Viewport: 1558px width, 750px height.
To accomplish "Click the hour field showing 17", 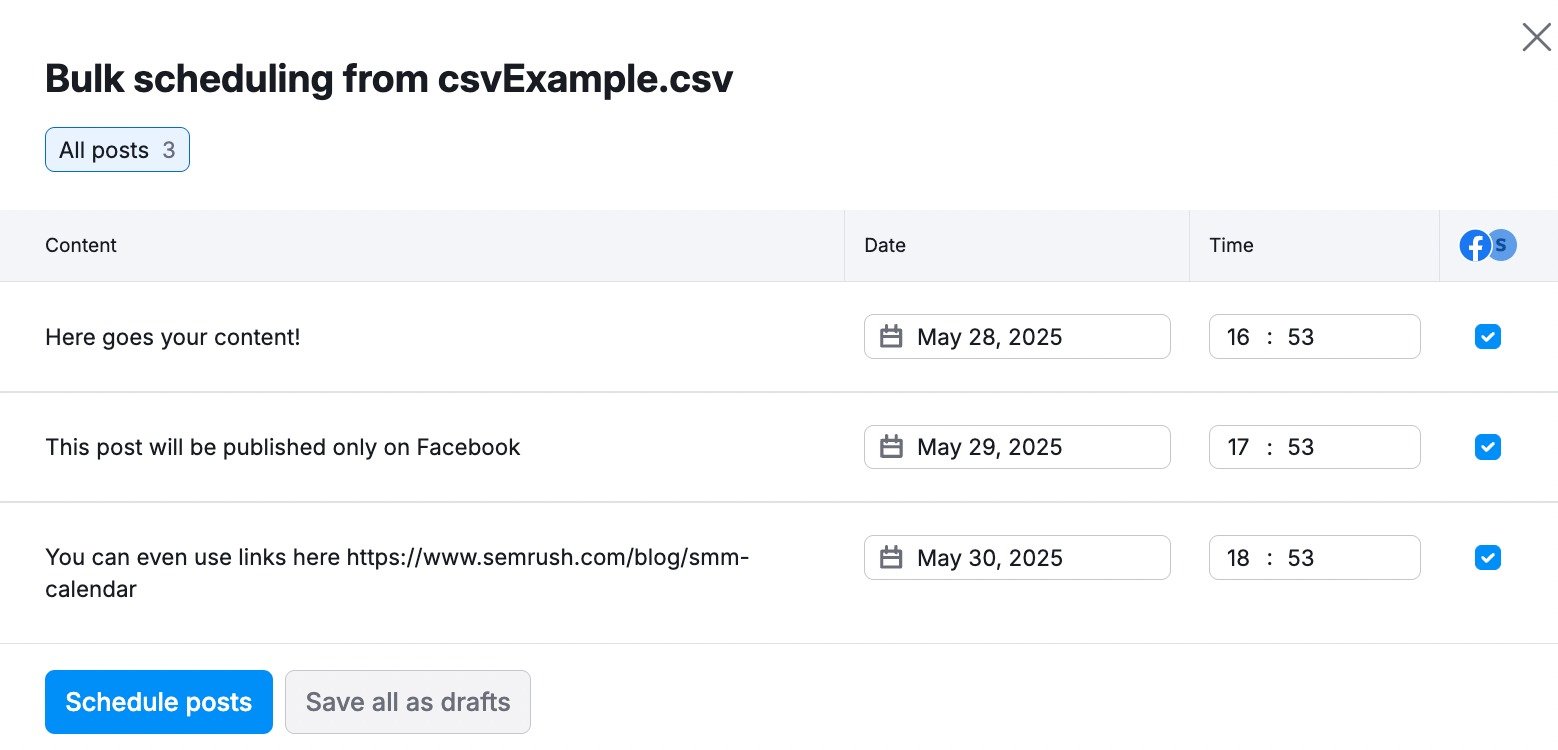I will tap(1238, 447).
